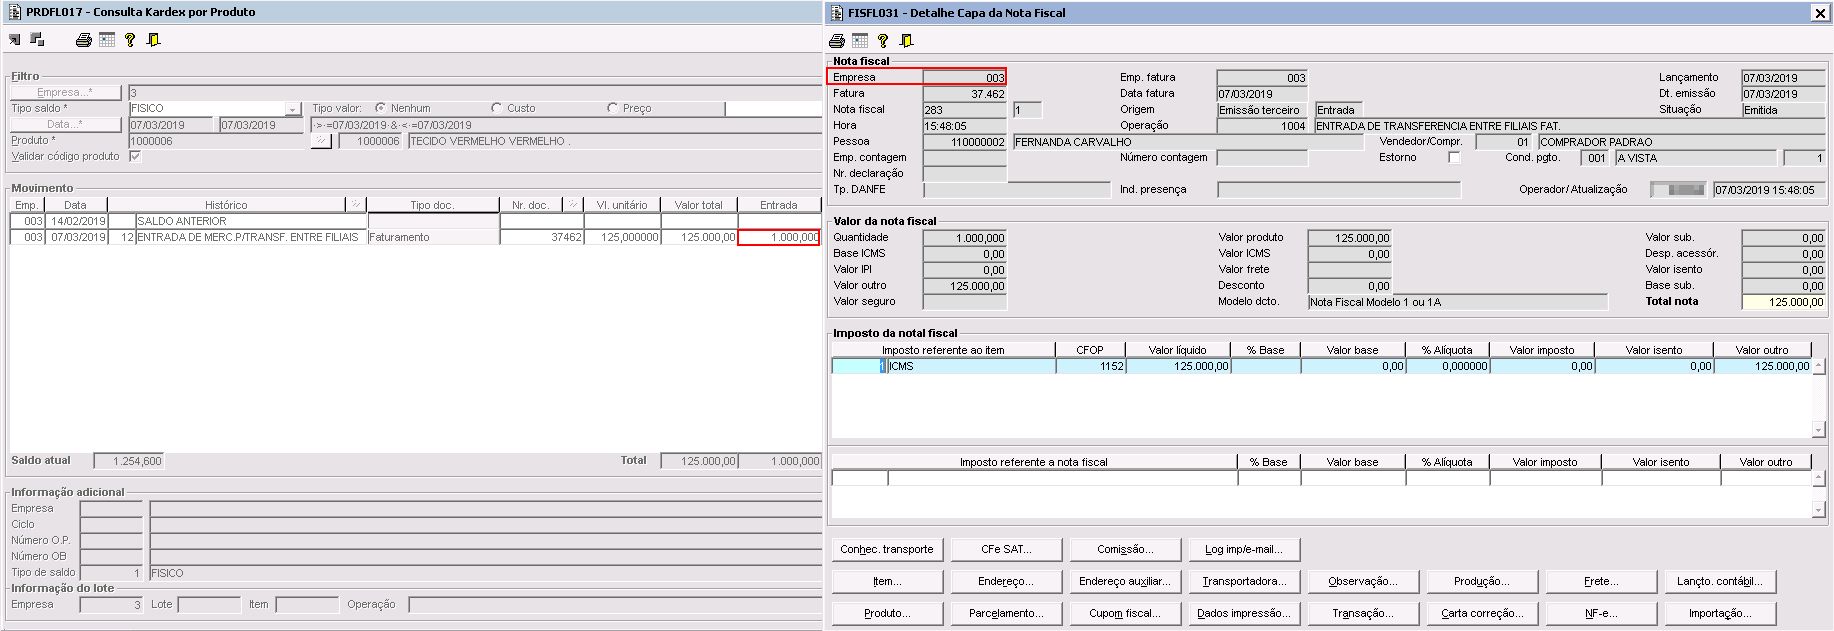
Task: Toggle the Estorno checkbox
Action: 1454,158
